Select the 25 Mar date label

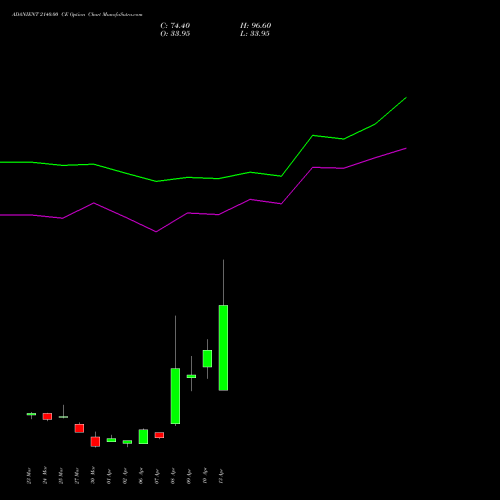pyautogui.click(x=61, y=476)
